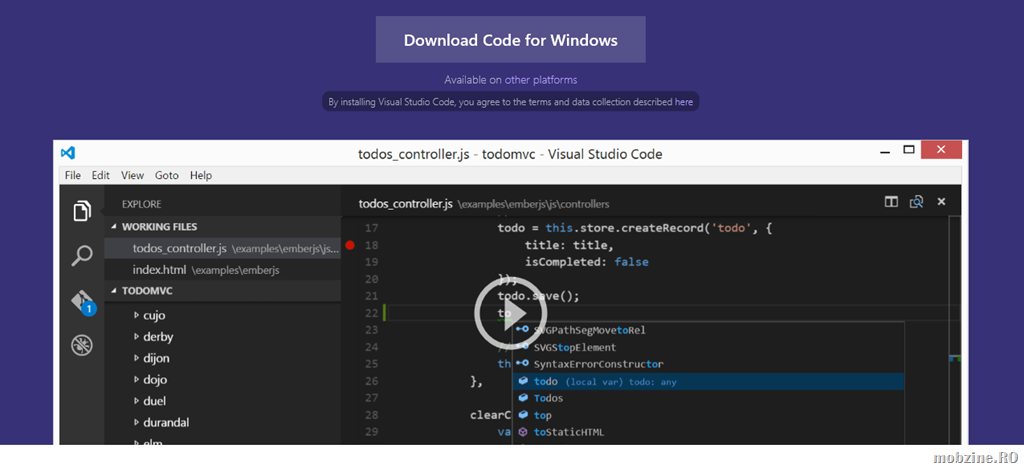Follow the other platforms link
1024x469 pixels.
click(540, 80)
